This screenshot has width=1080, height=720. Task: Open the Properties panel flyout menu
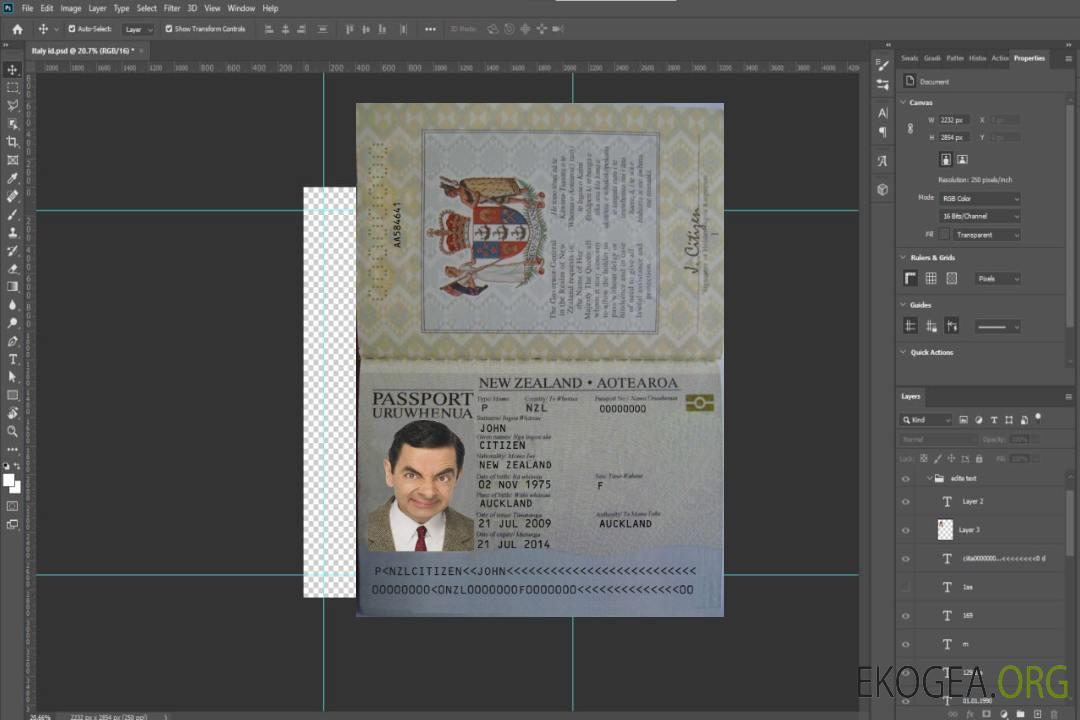1068,59
